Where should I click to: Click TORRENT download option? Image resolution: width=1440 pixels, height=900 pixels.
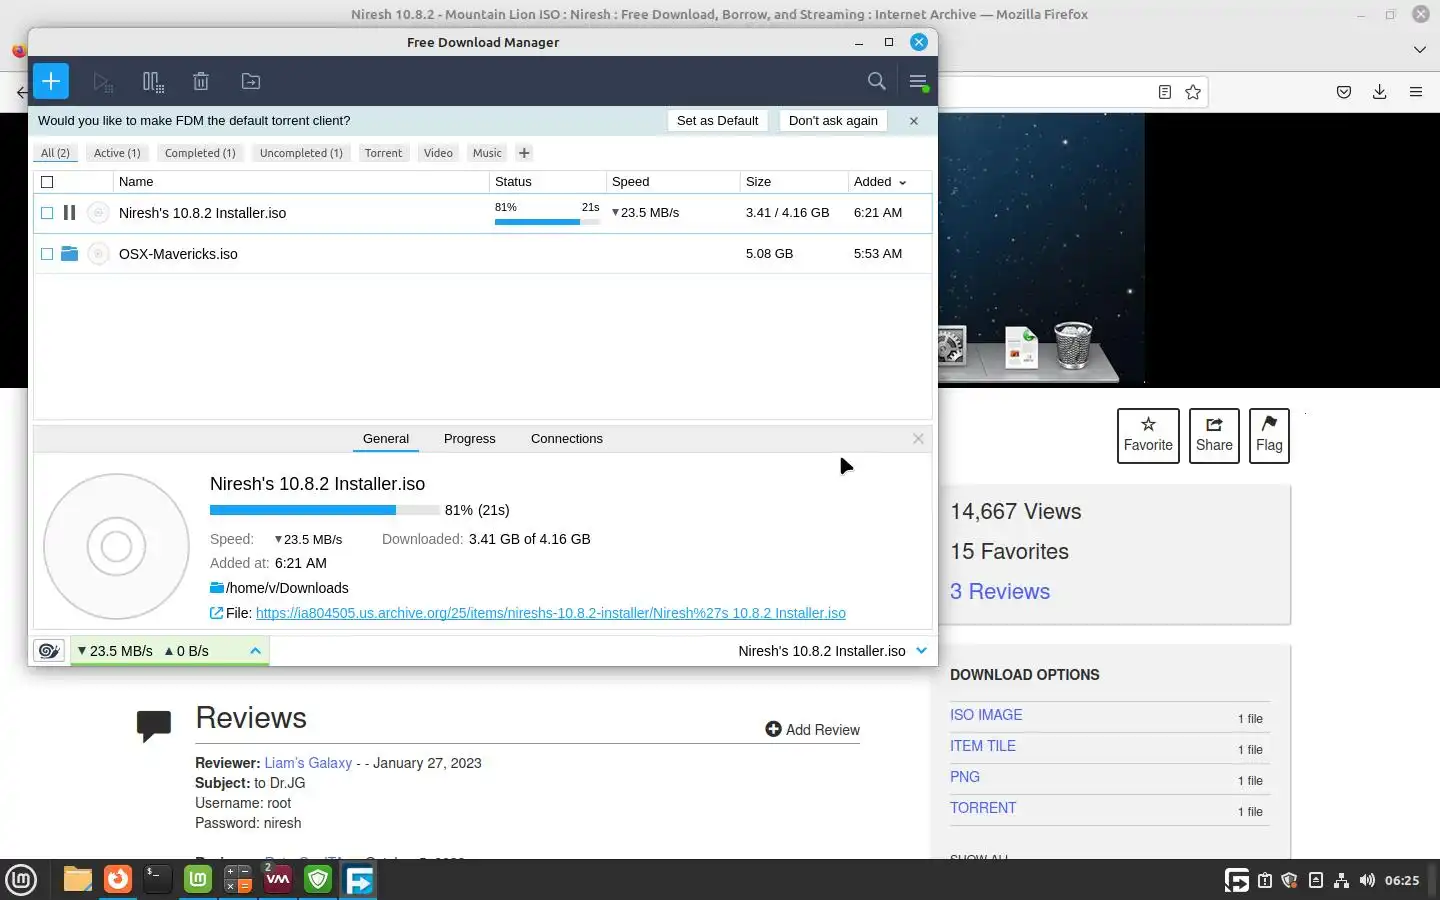(x=983, y=808)
